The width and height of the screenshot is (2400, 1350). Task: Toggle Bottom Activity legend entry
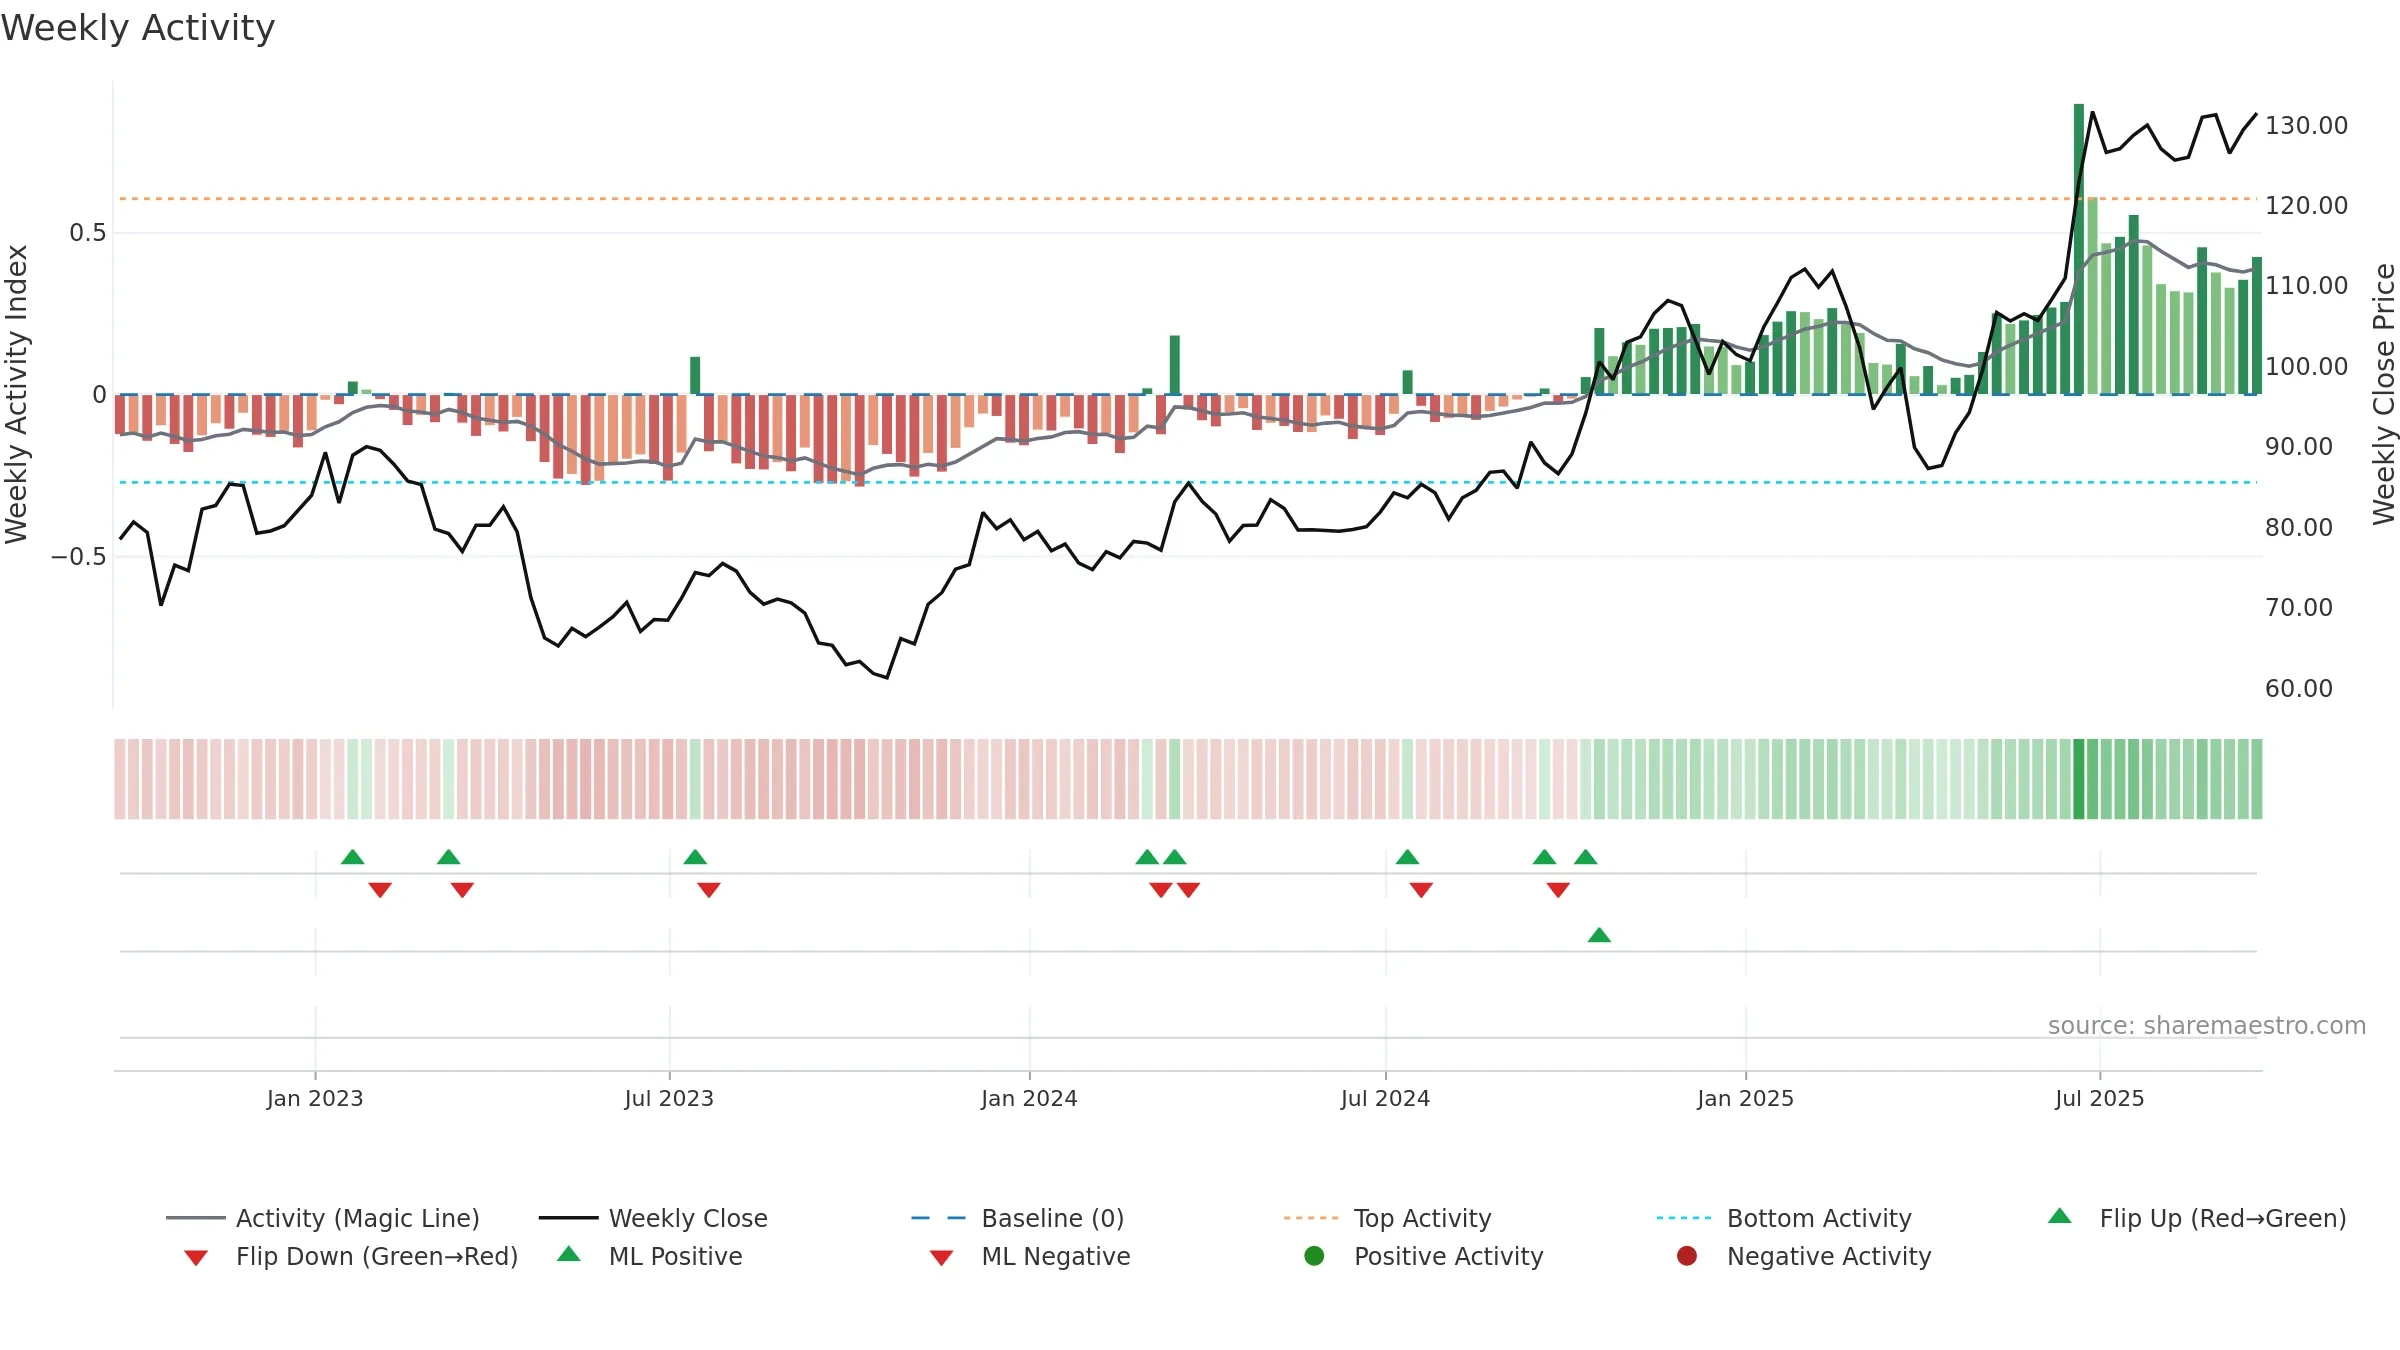(x=1784, y=1218)
